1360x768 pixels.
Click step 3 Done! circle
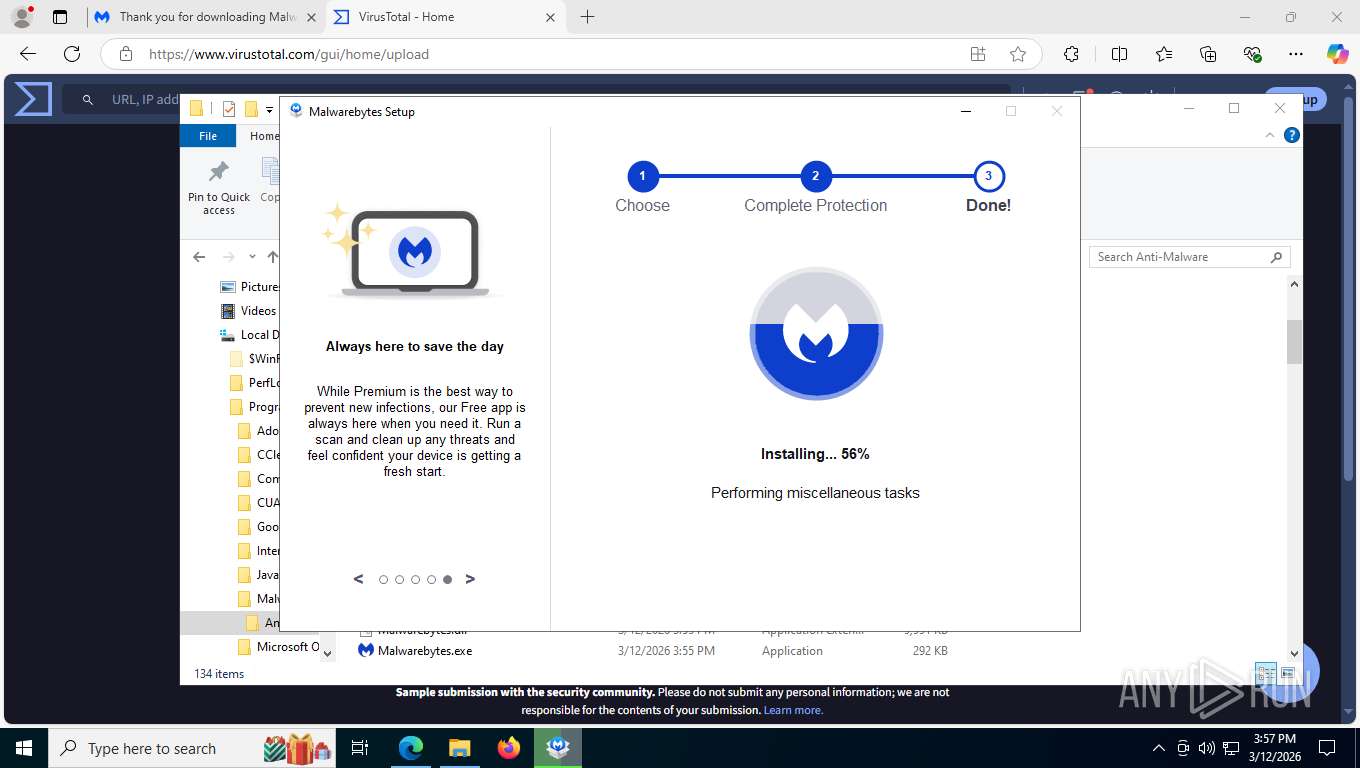pos(988,177)
